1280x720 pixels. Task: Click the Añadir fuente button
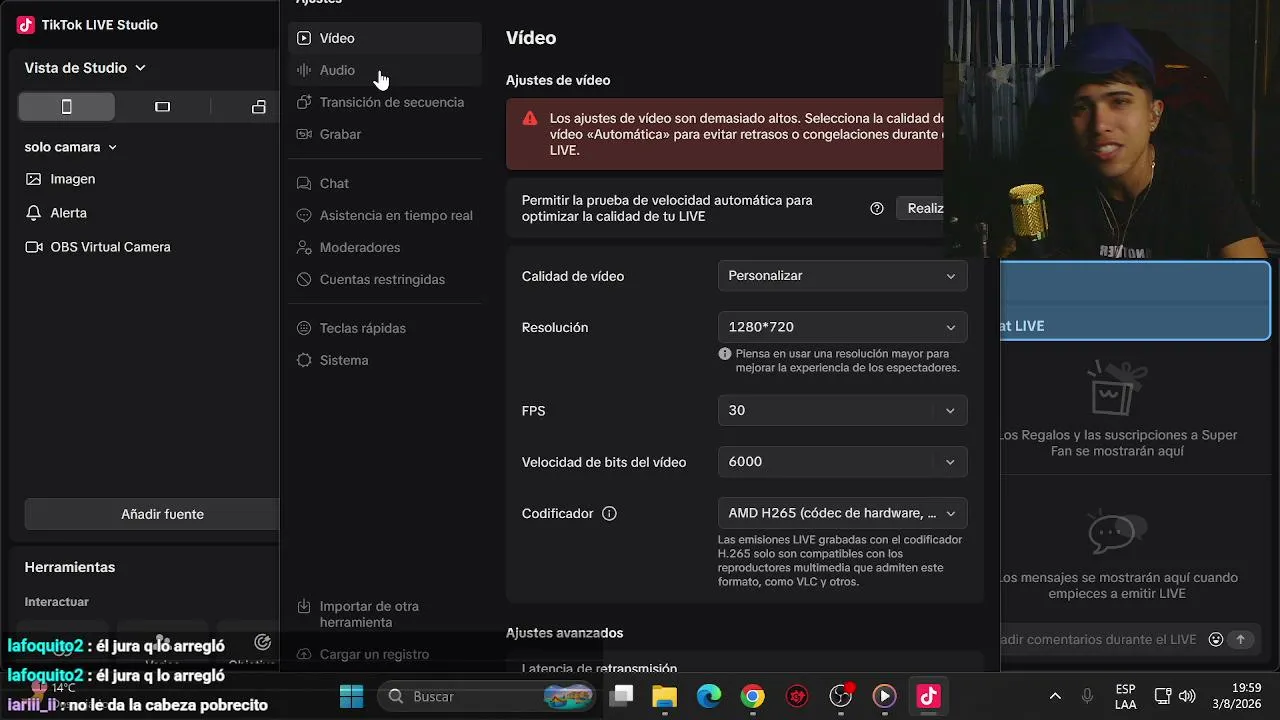tap(152, 514)
